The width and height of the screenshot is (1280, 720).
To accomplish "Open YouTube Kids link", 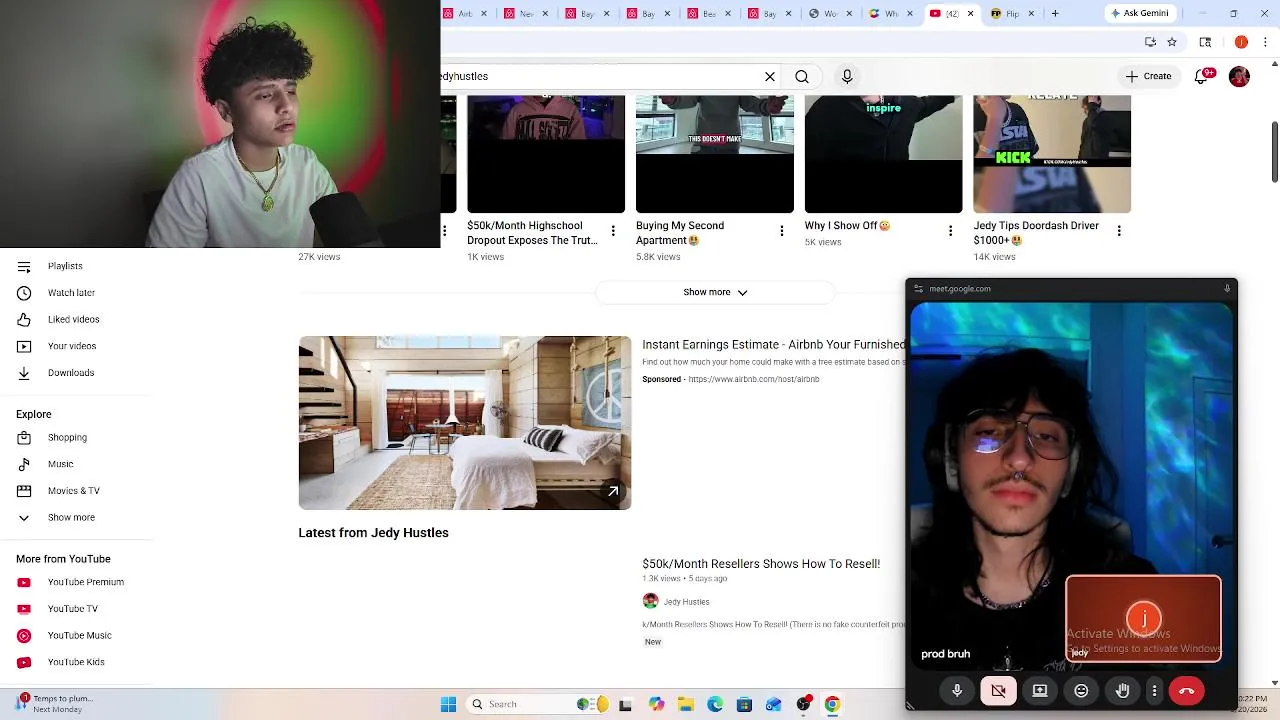I will (76, 662).
